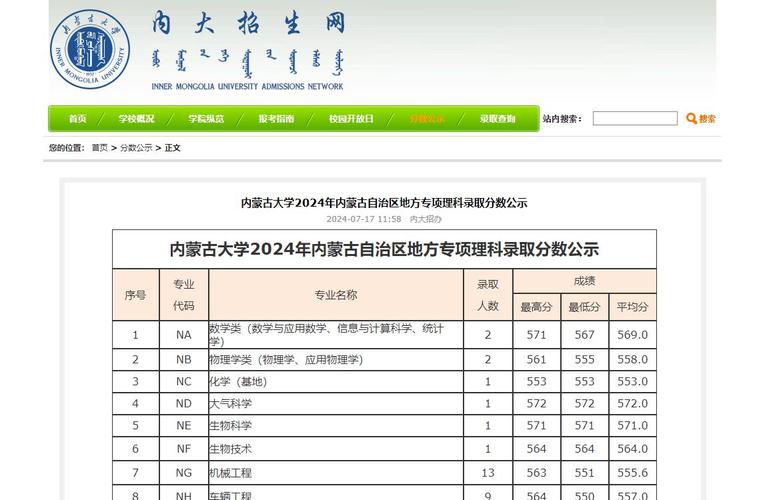Viewport: 767px width, 500px height.
Task: Click major code cell NF
Action: point(184,449)
